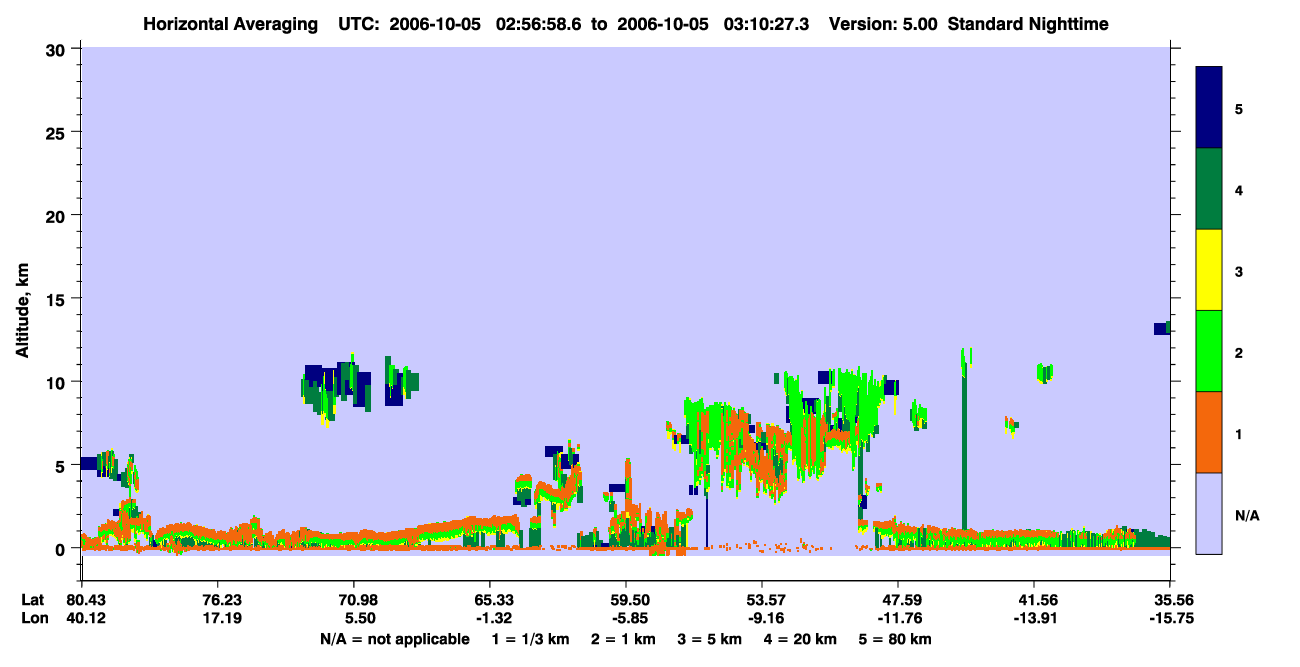Click the lavender N/A colorbar segment

(1209, 513)
